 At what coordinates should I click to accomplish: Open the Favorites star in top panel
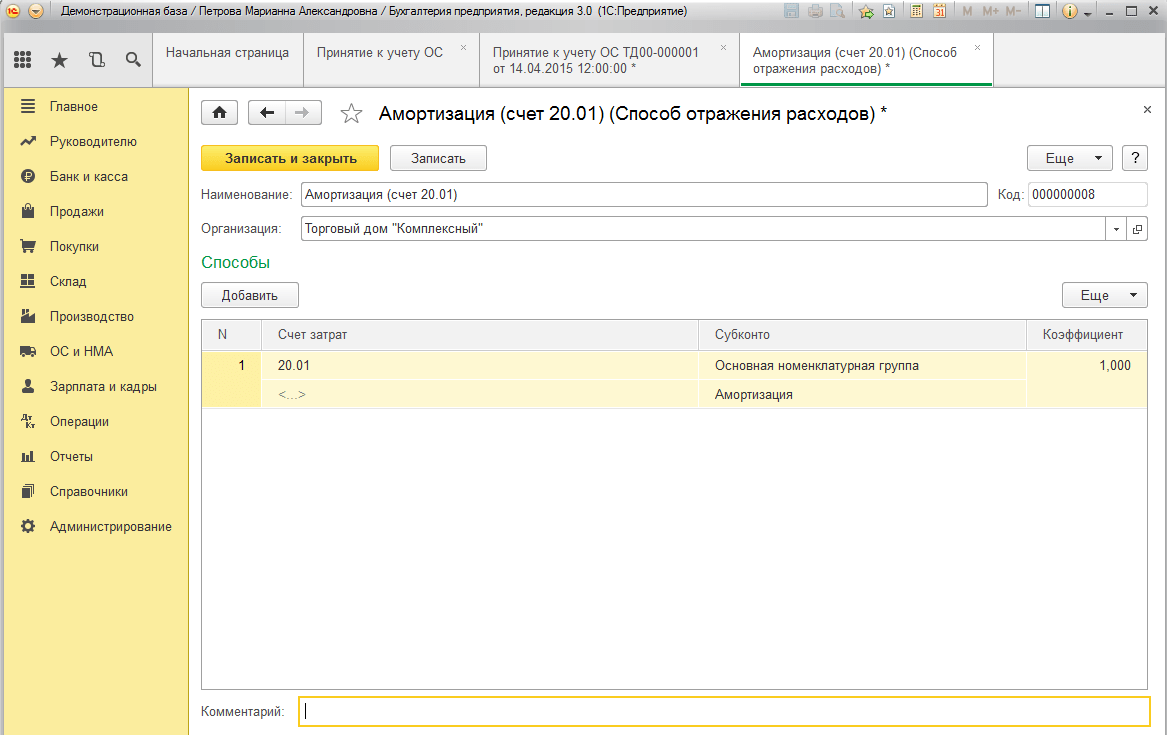pos(59,60)
